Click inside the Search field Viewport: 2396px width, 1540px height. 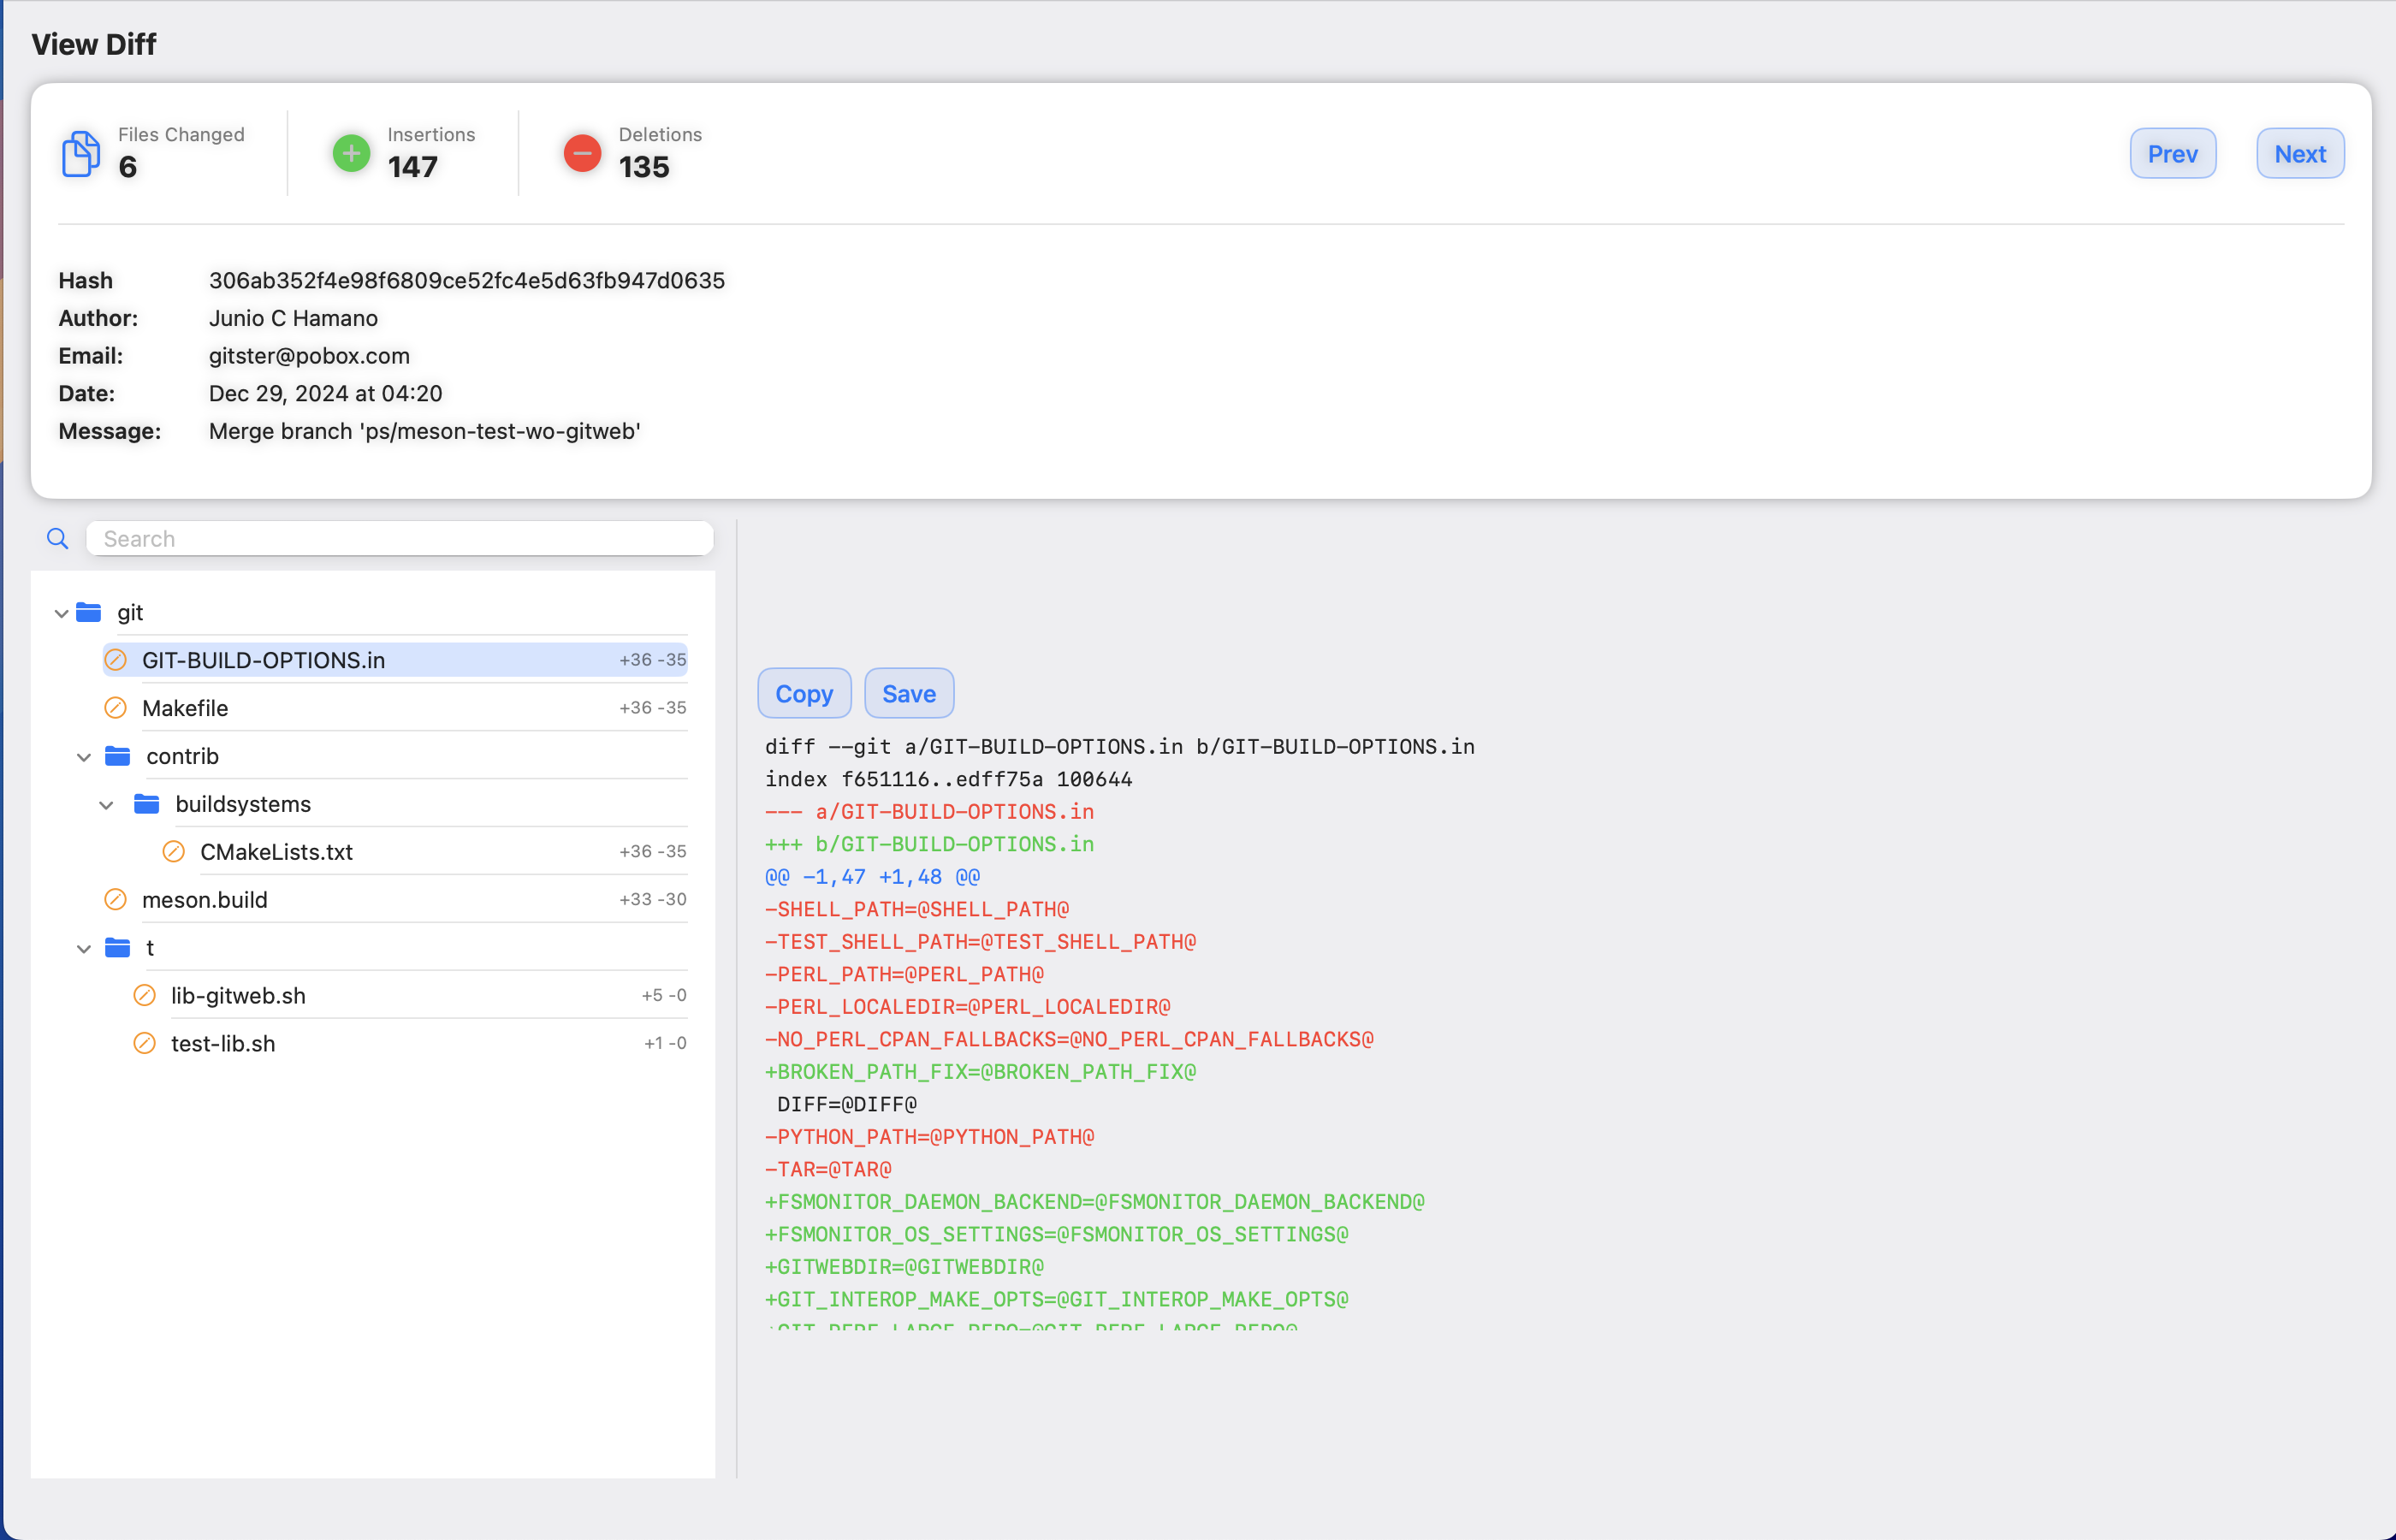[399, 538]
